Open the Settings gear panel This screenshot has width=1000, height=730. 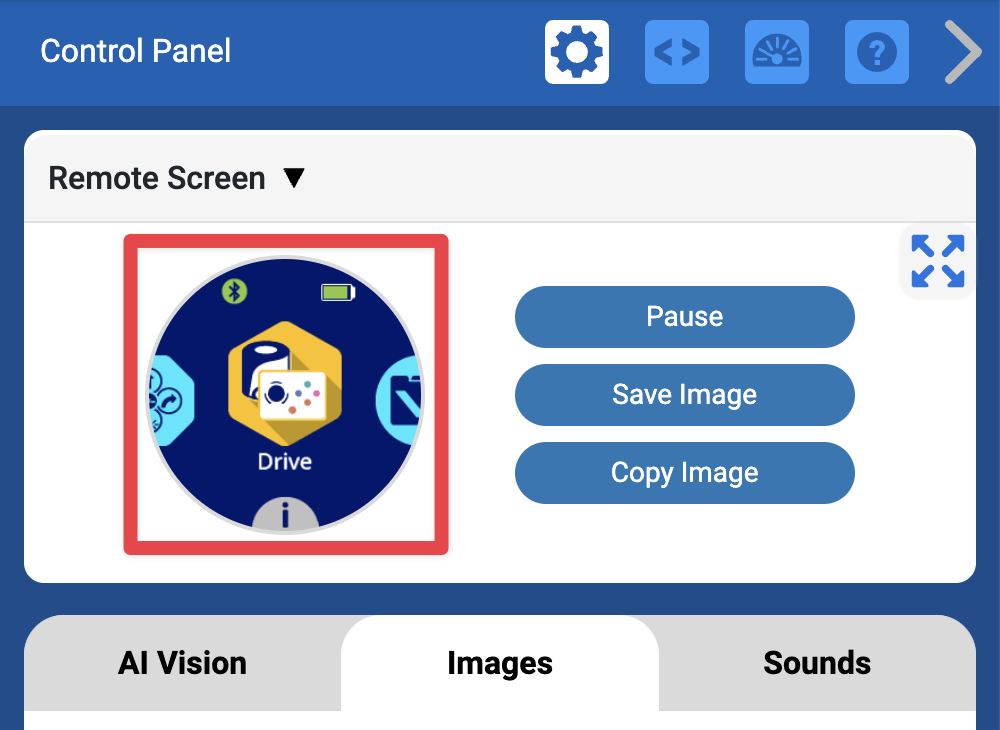point(576,52)
